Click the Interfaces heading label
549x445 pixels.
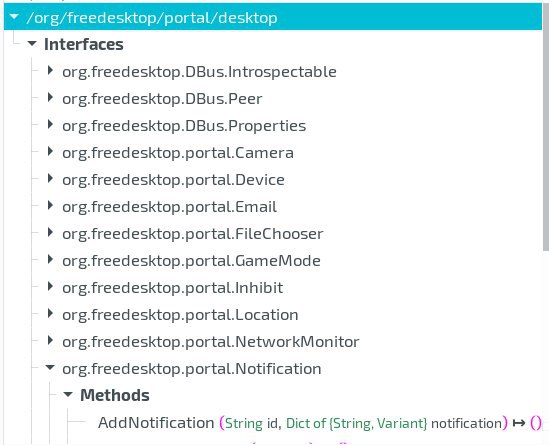(84, 44)
